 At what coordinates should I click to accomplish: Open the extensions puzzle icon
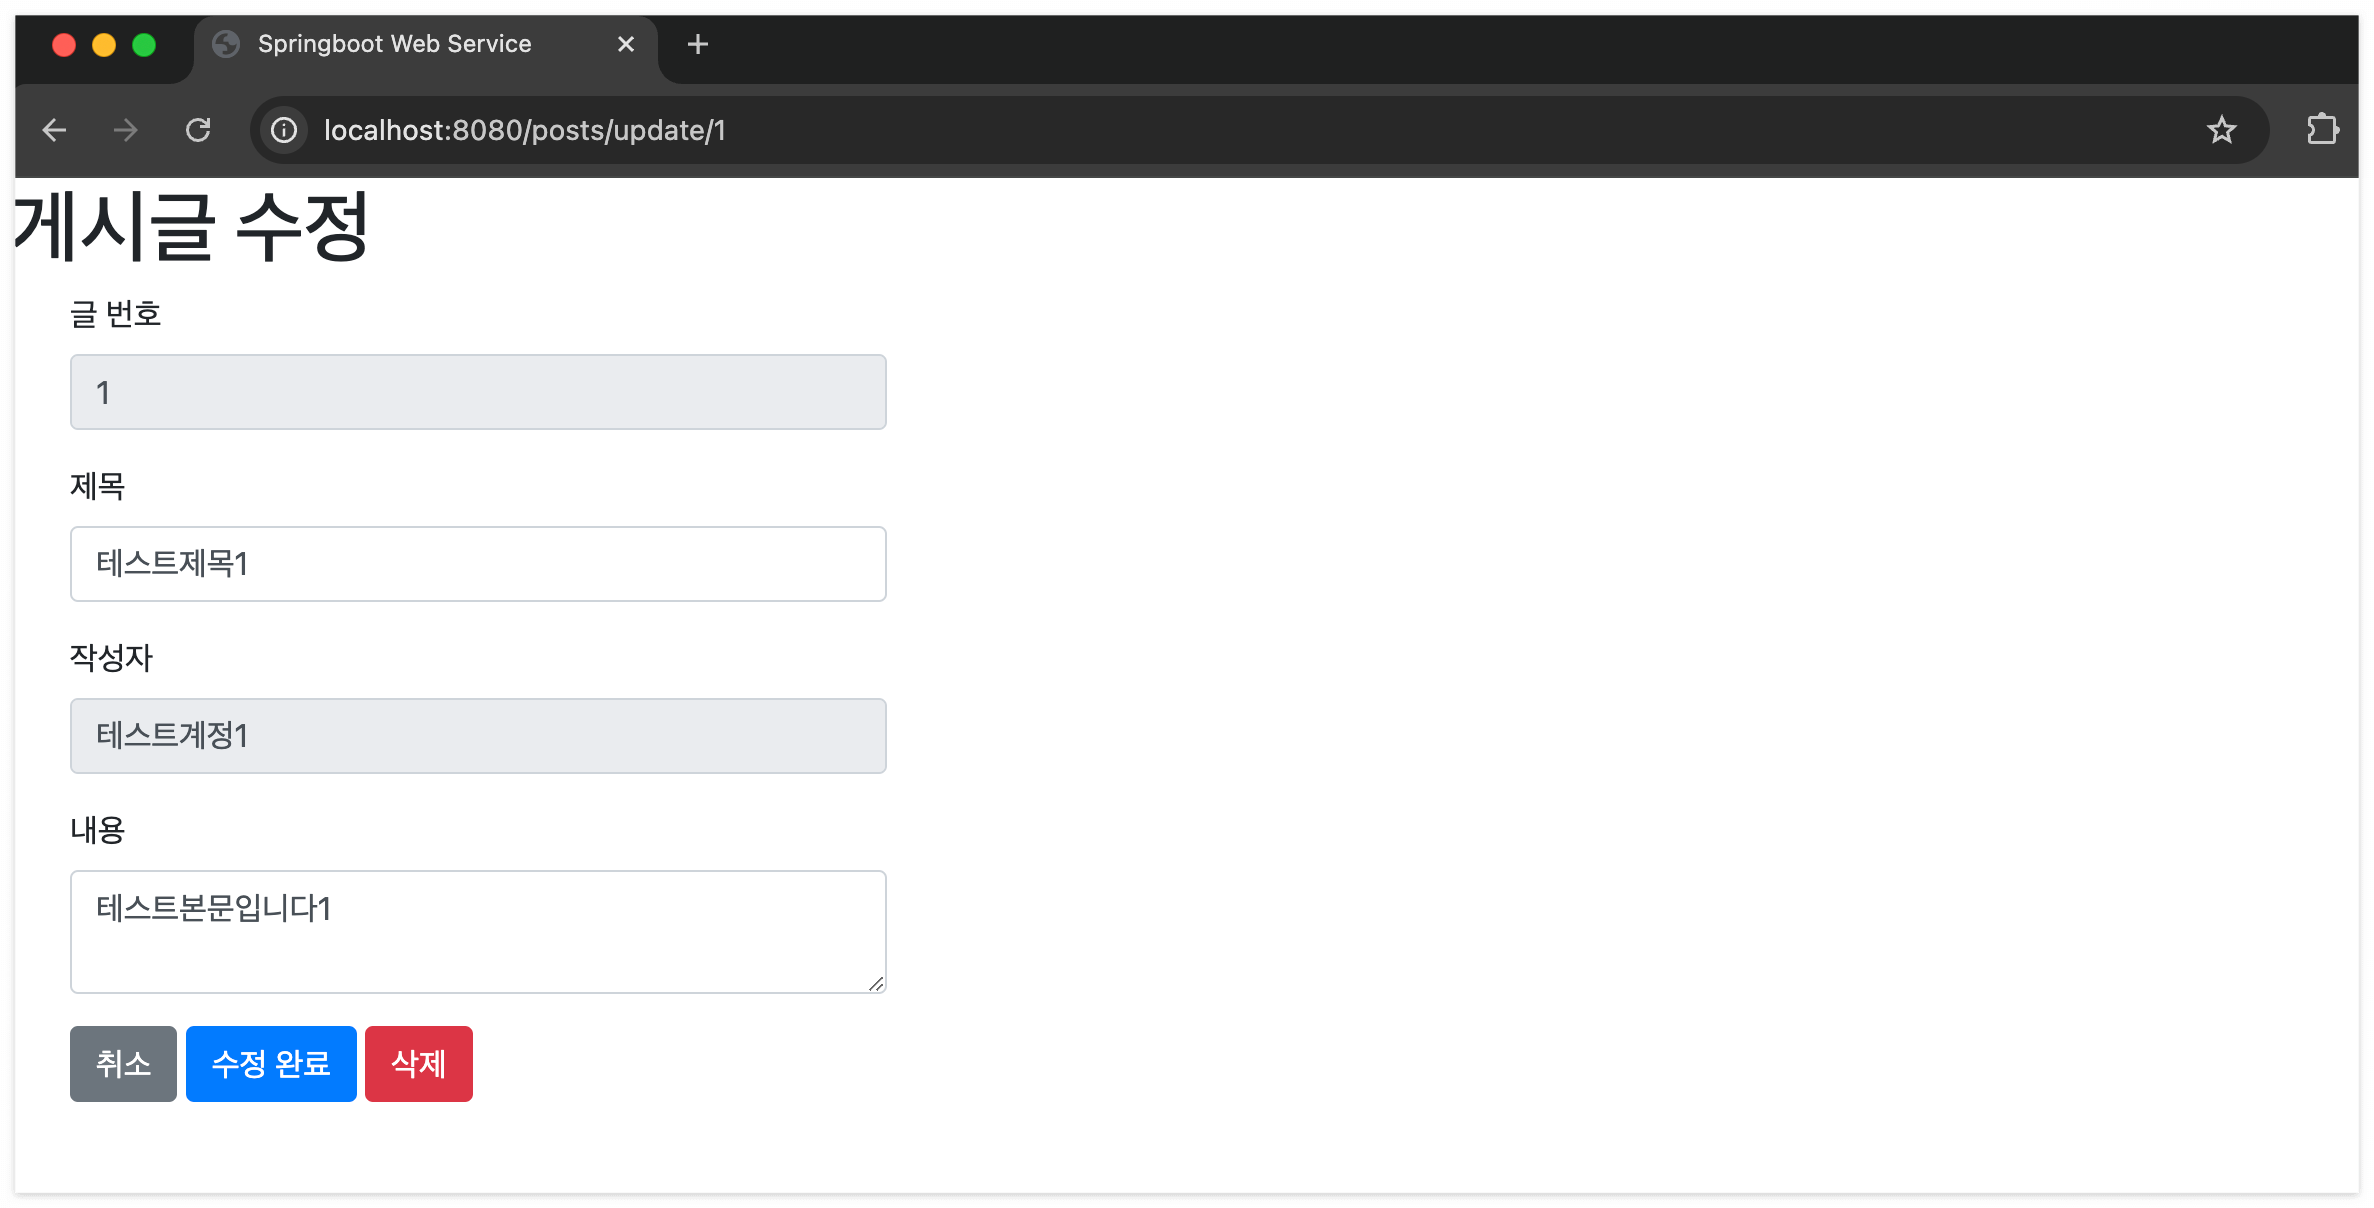coord(2322,130)
